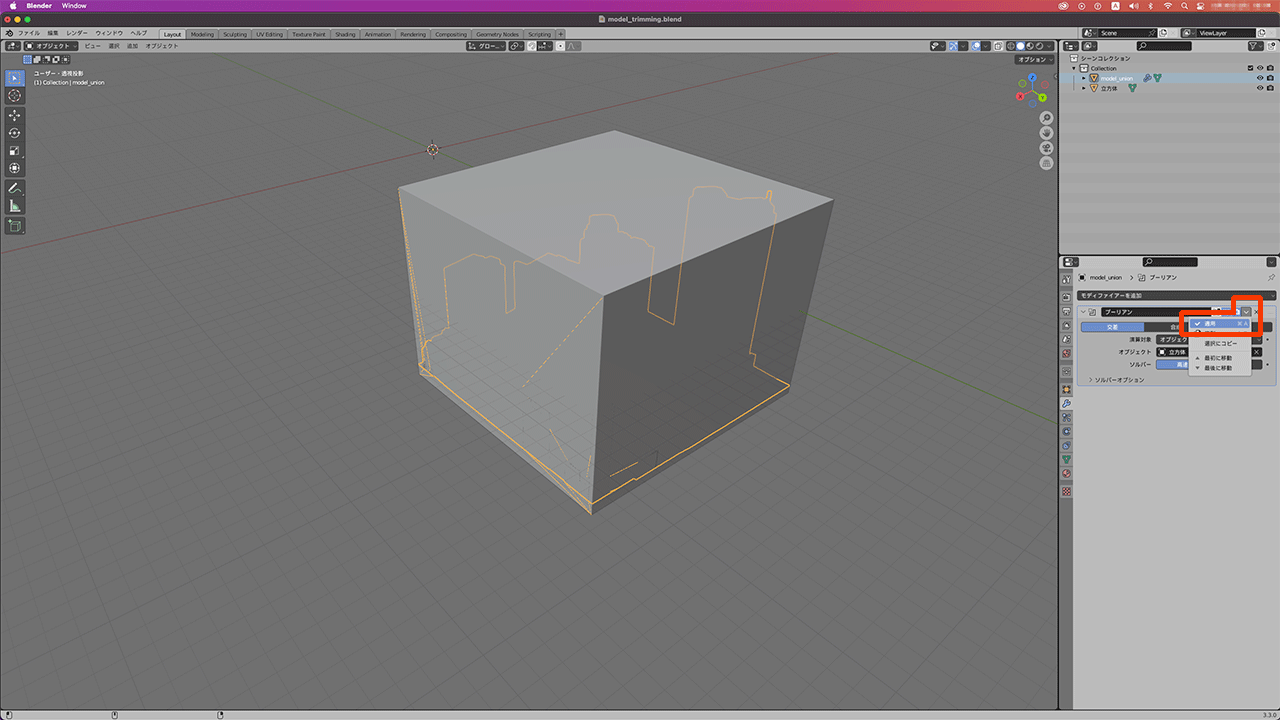
Task: Select 交差 boolean operation button
Action: (1112, 327)
